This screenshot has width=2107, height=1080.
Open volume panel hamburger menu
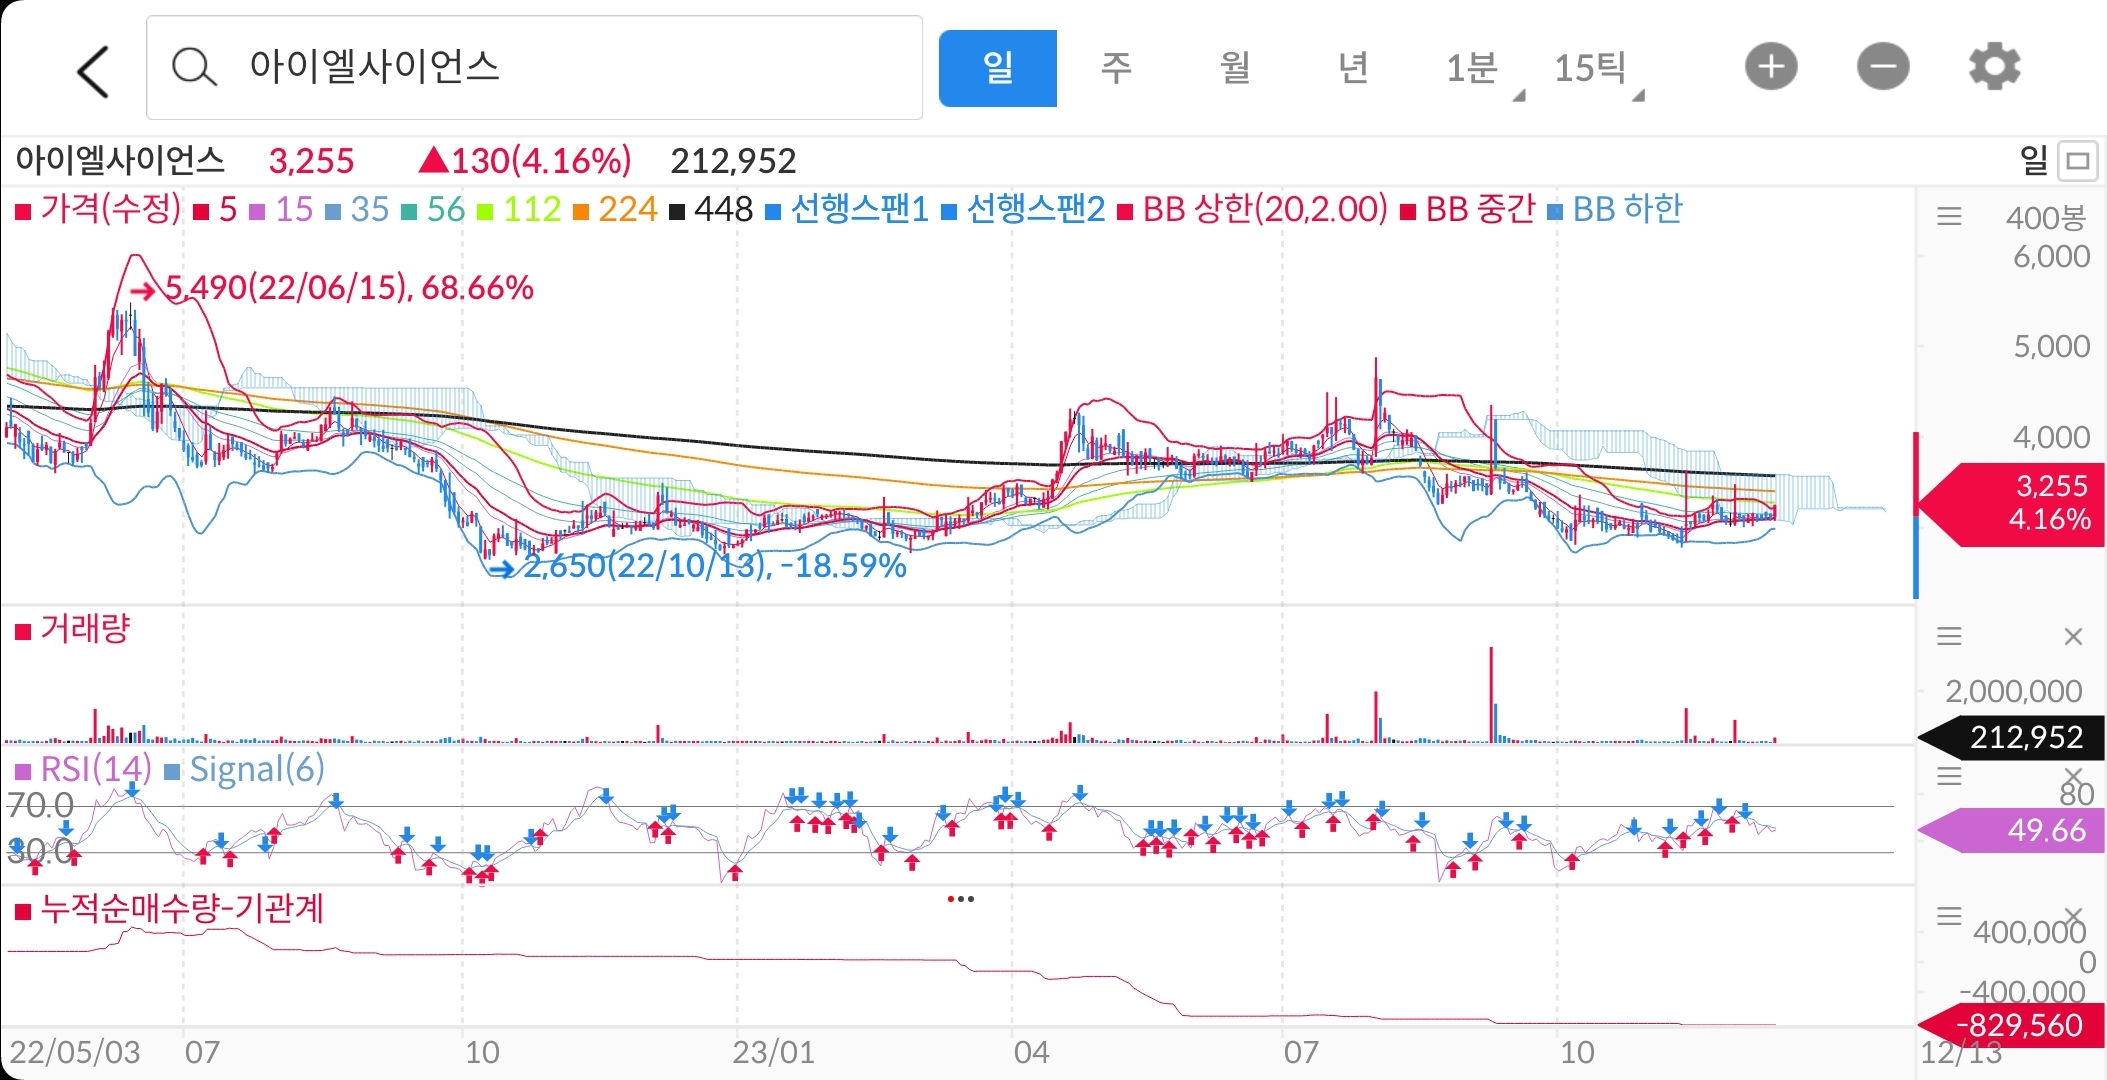click(1949, 636)
